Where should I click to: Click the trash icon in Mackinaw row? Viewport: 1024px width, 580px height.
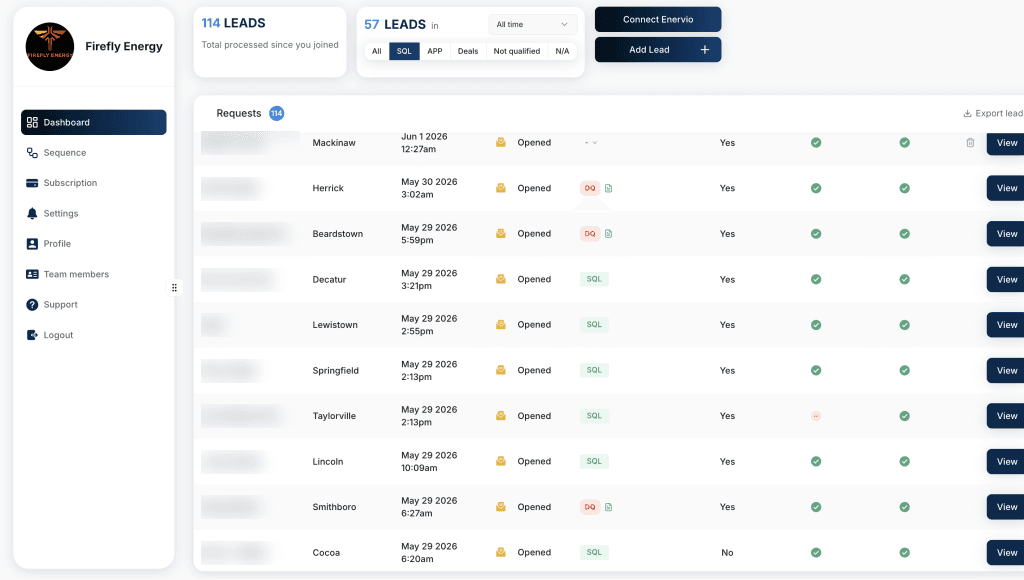[970, 142]
